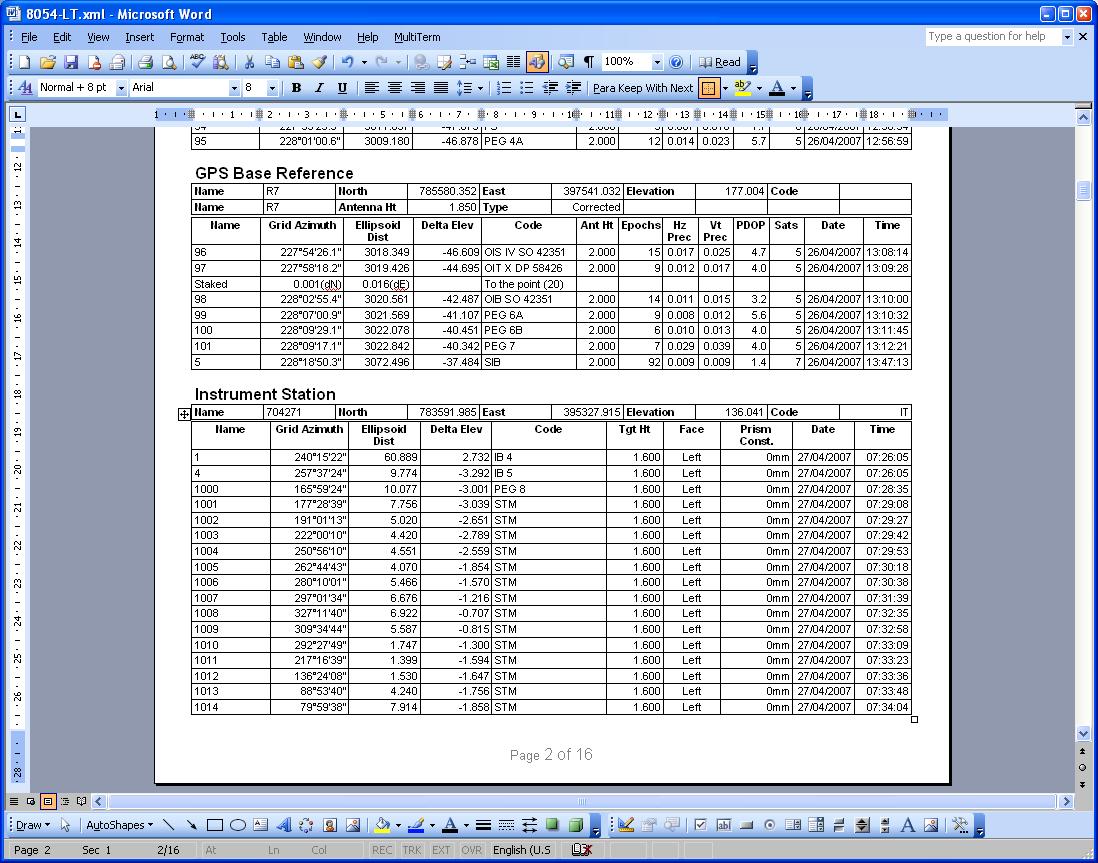Toggle Italic formatting
This screenshot has width=1098, height=863.
[x=319, y=88]
